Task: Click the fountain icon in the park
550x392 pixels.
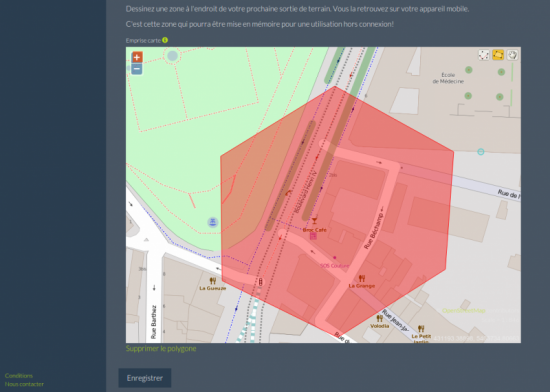Action: 213,222
